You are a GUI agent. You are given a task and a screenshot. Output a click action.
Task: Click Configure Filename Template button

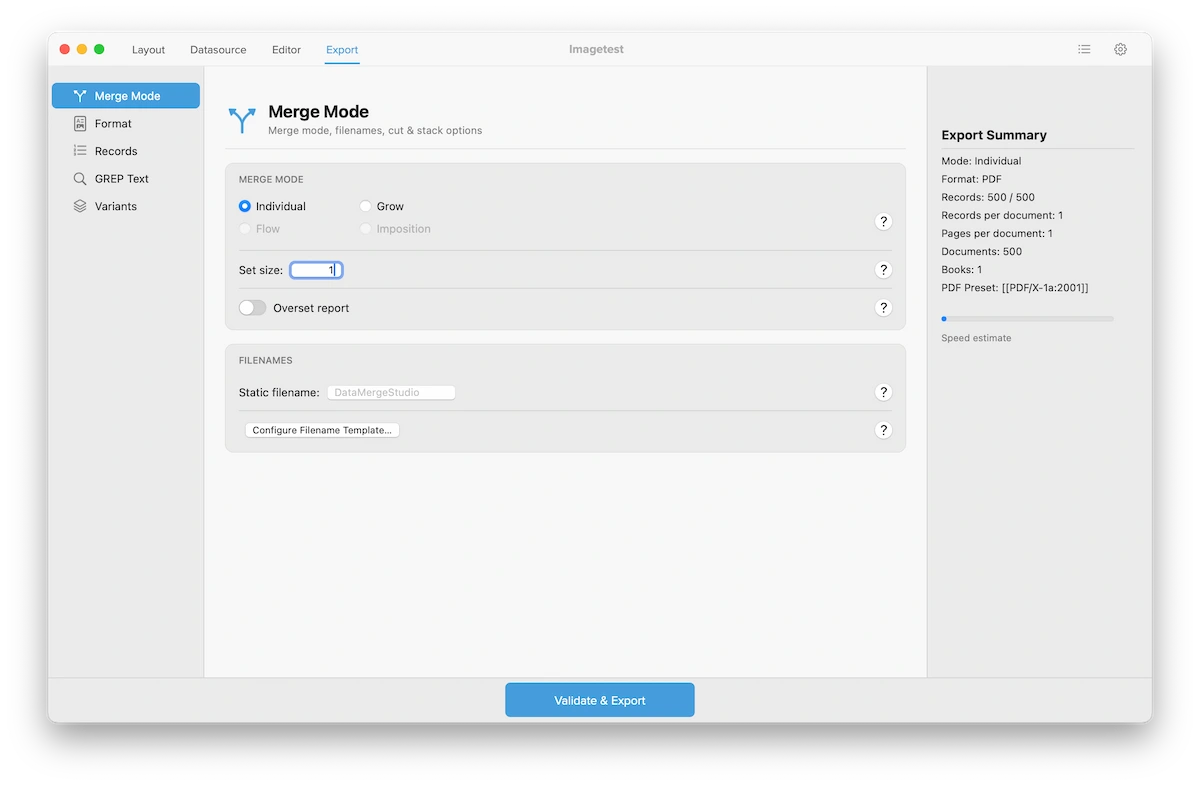click(x=322, y=430)
